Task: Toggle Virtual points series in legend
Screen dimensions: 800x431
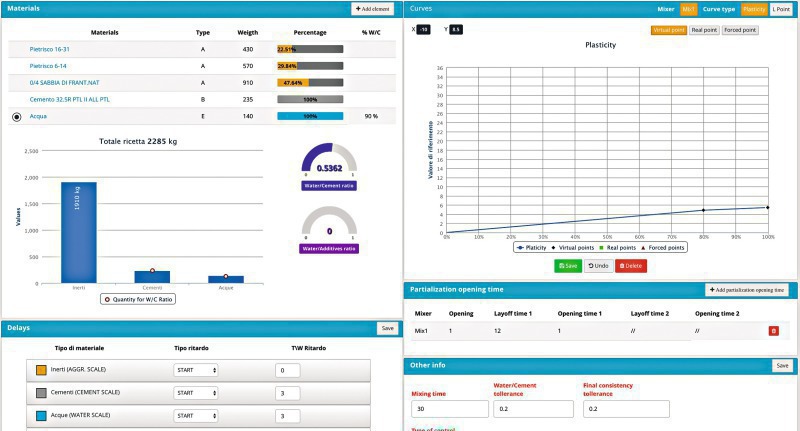Action: point(572,248)
